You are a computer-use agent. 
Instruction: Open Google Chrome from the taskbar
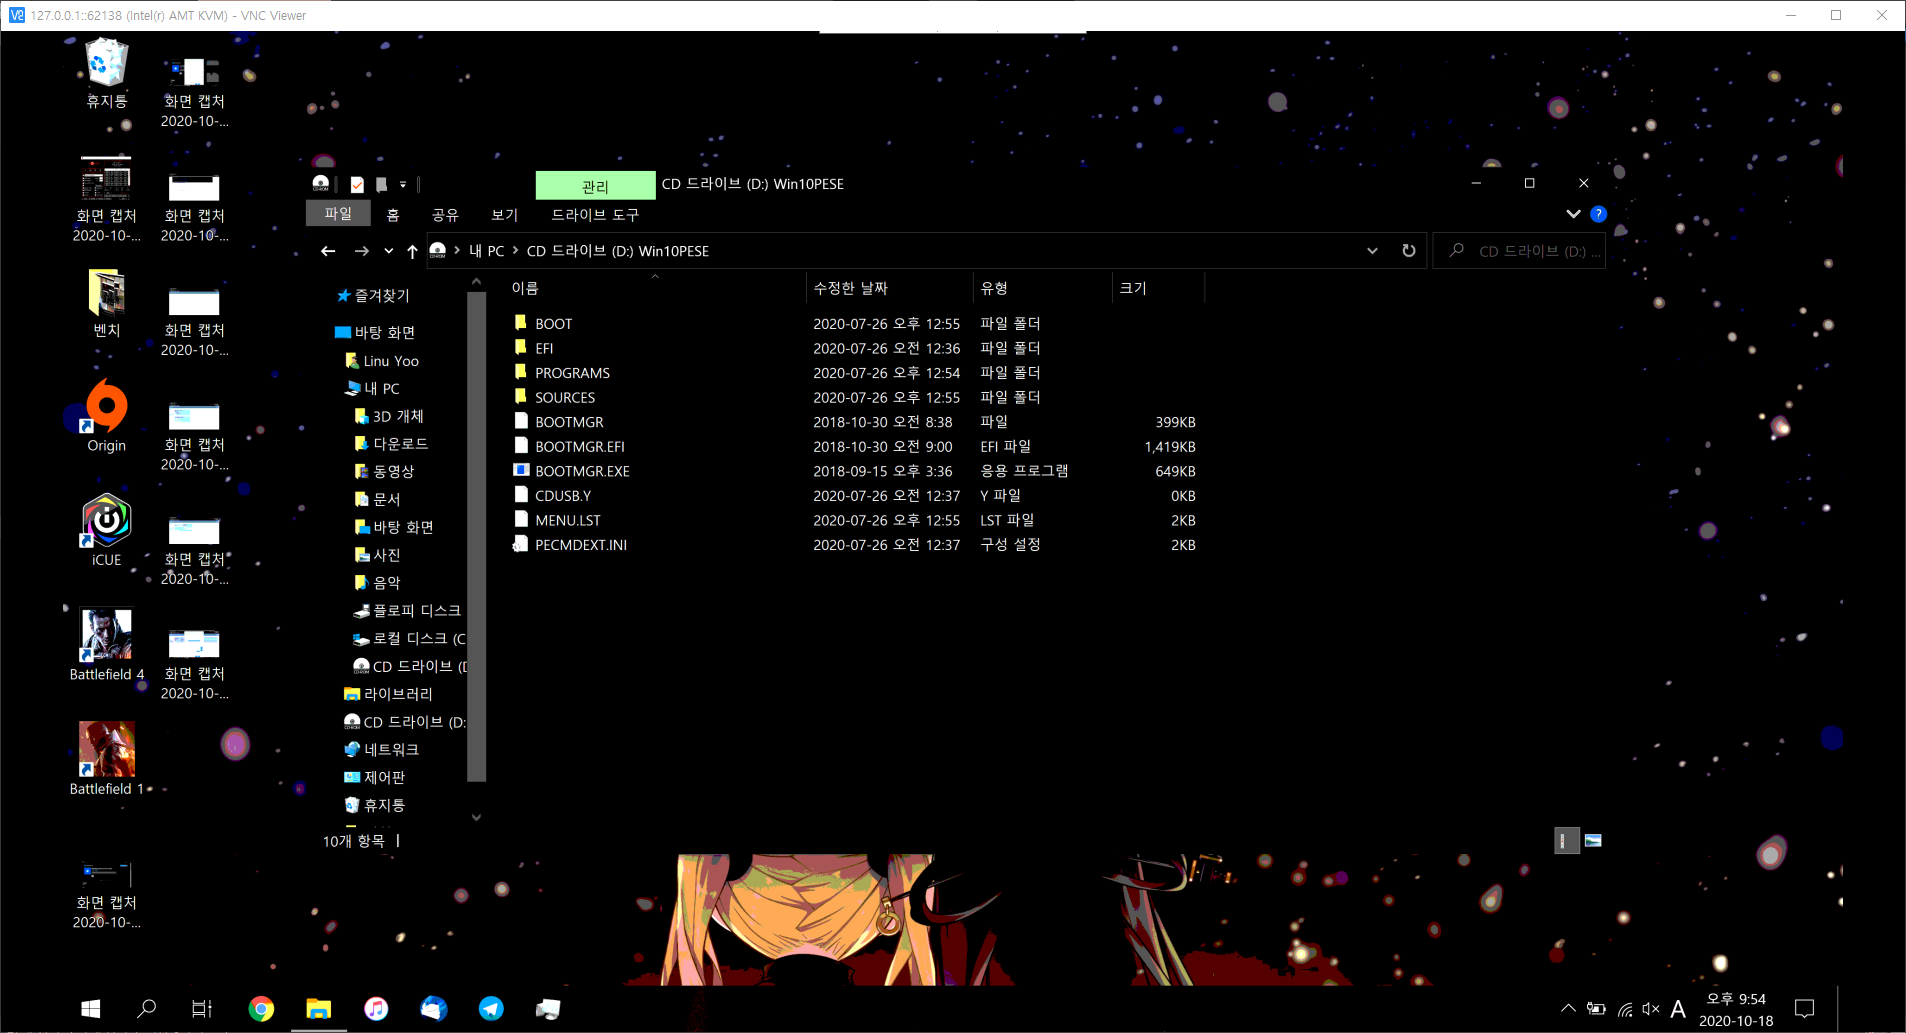click(x=261, y=1008)
